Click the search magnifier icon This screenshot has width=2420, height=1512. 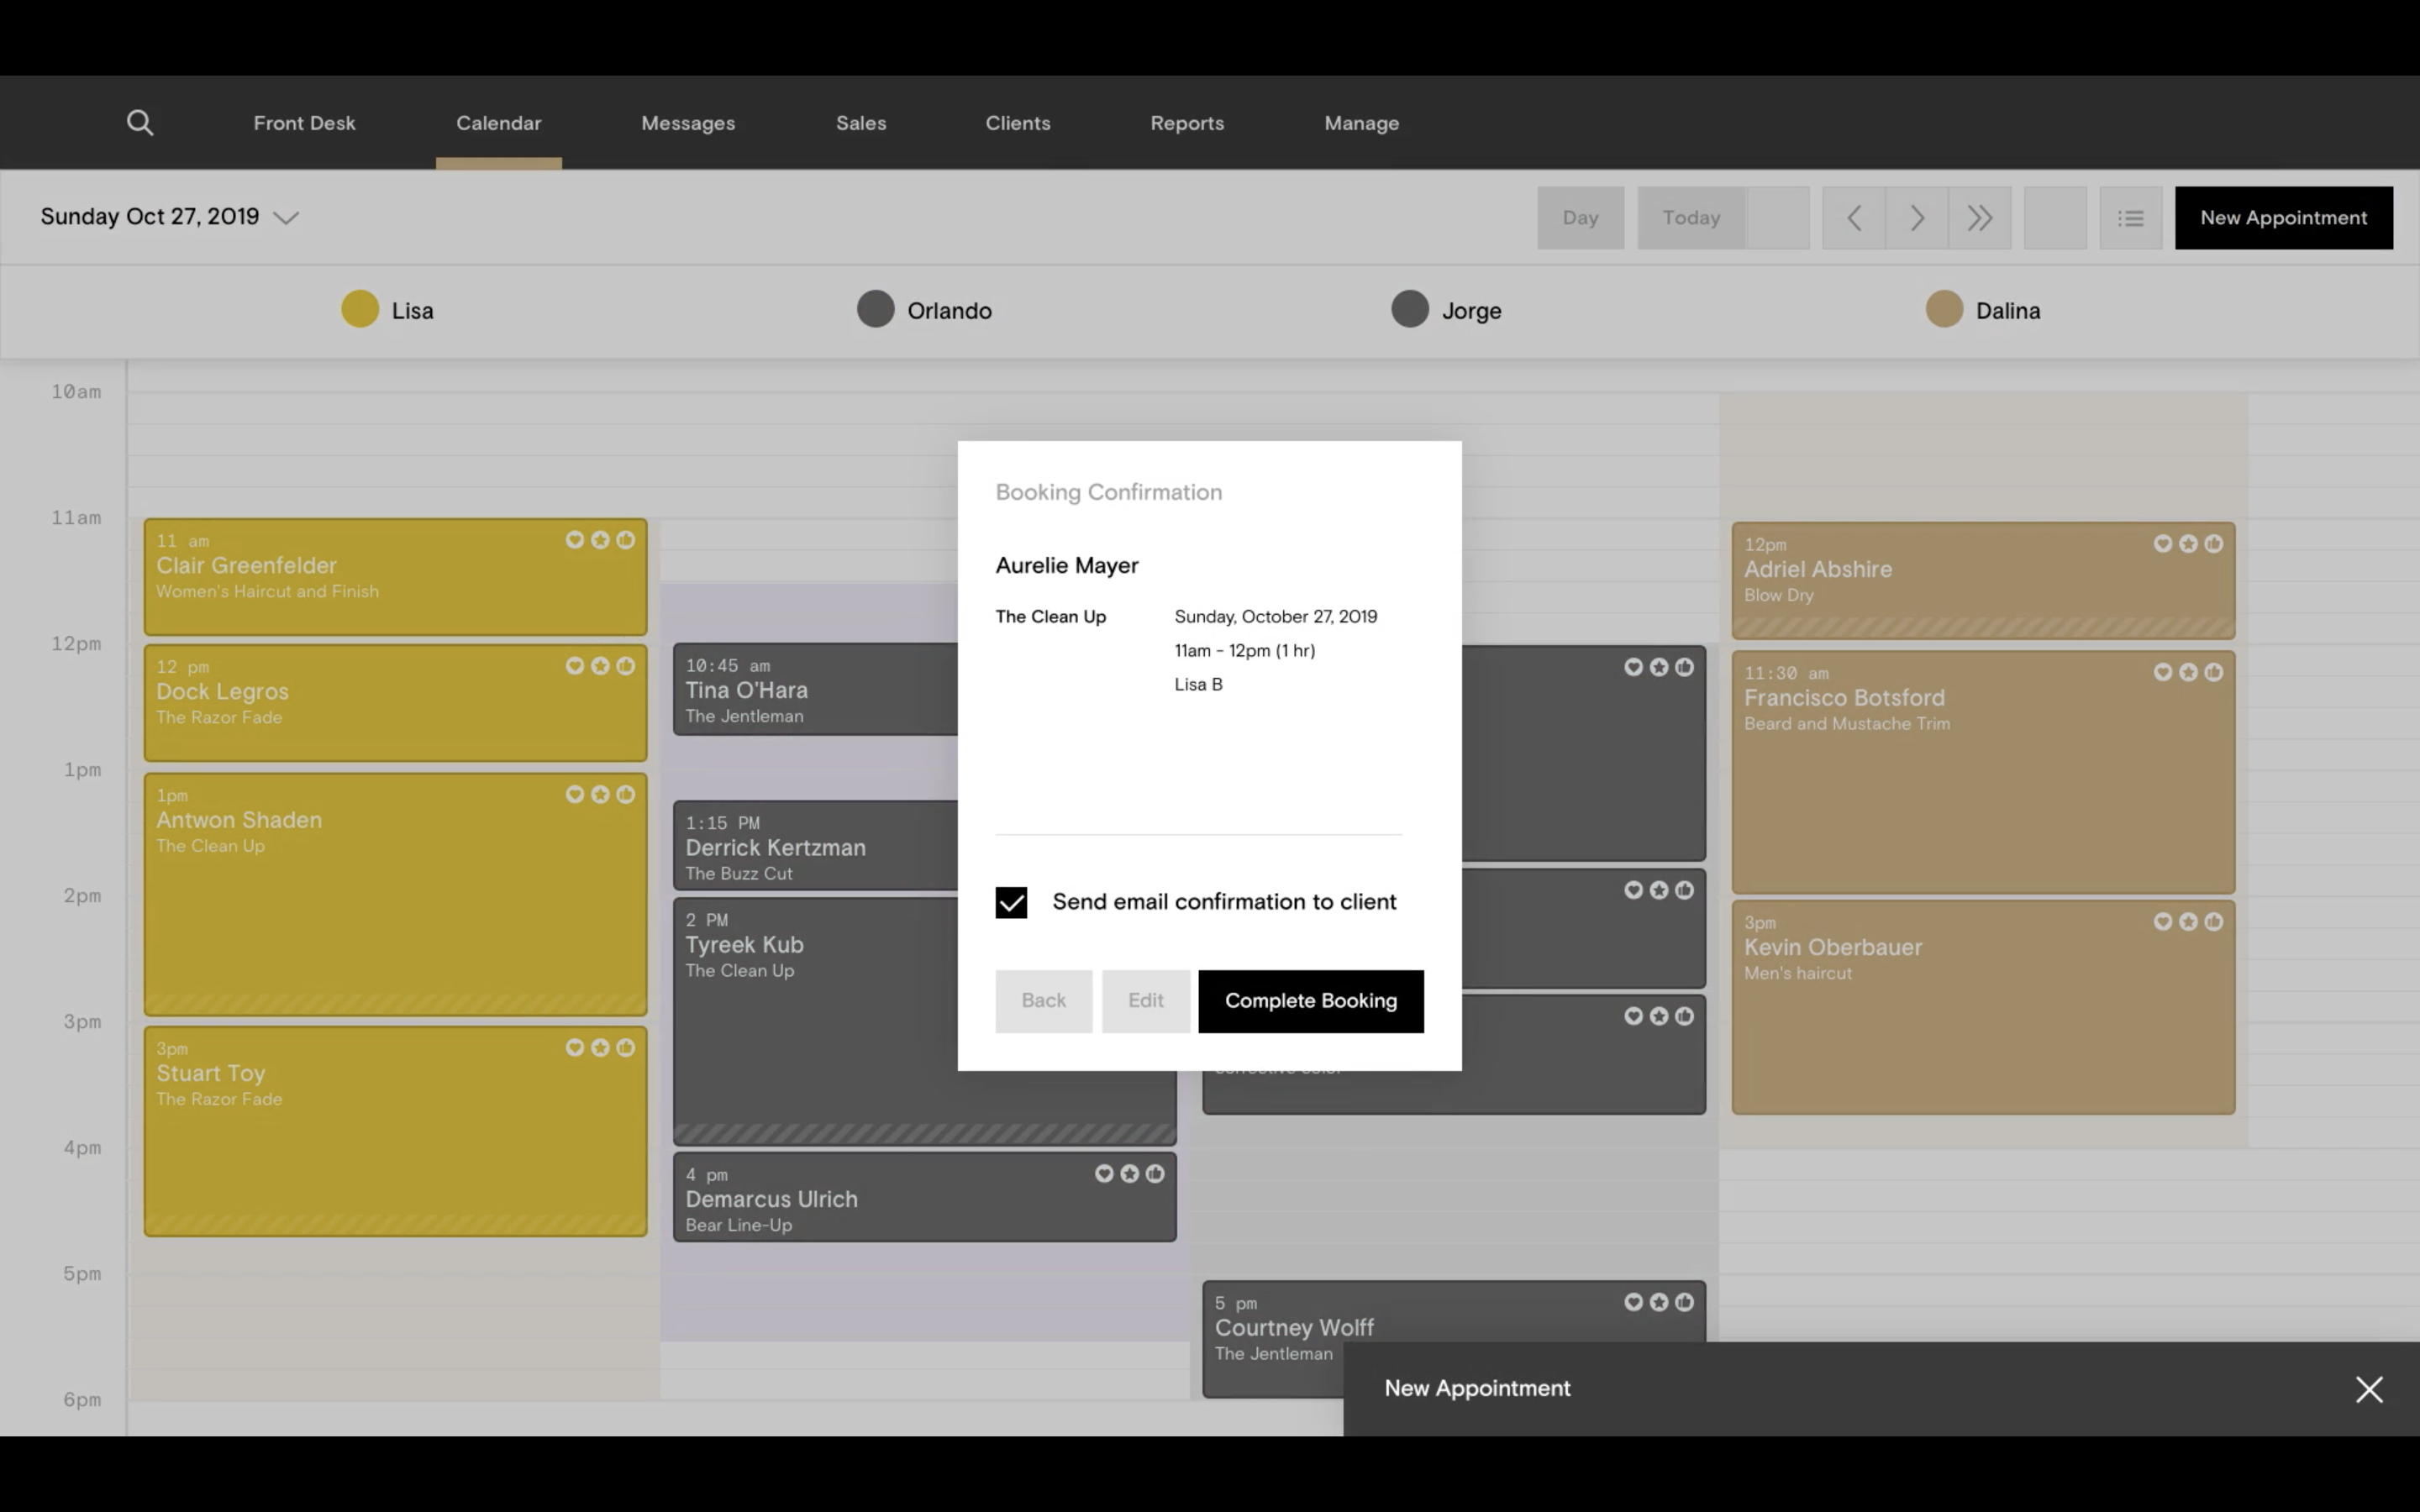[140, 123]
